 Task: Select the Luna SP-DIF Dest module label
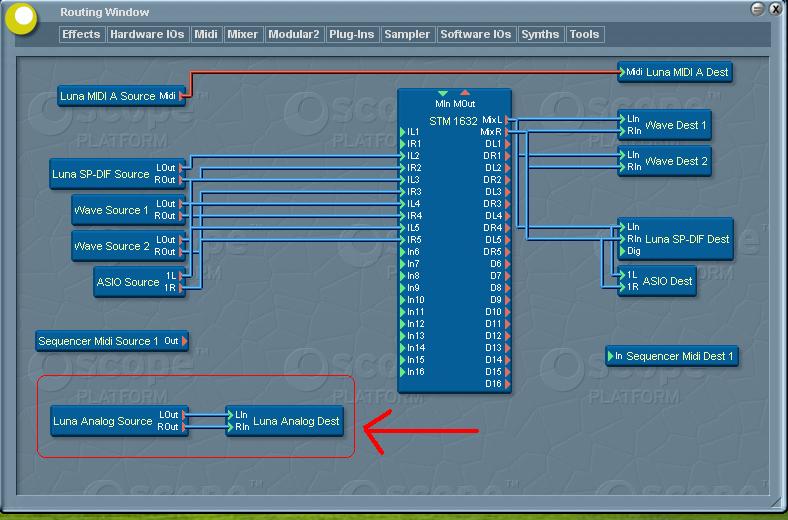[x=687, y=239]
